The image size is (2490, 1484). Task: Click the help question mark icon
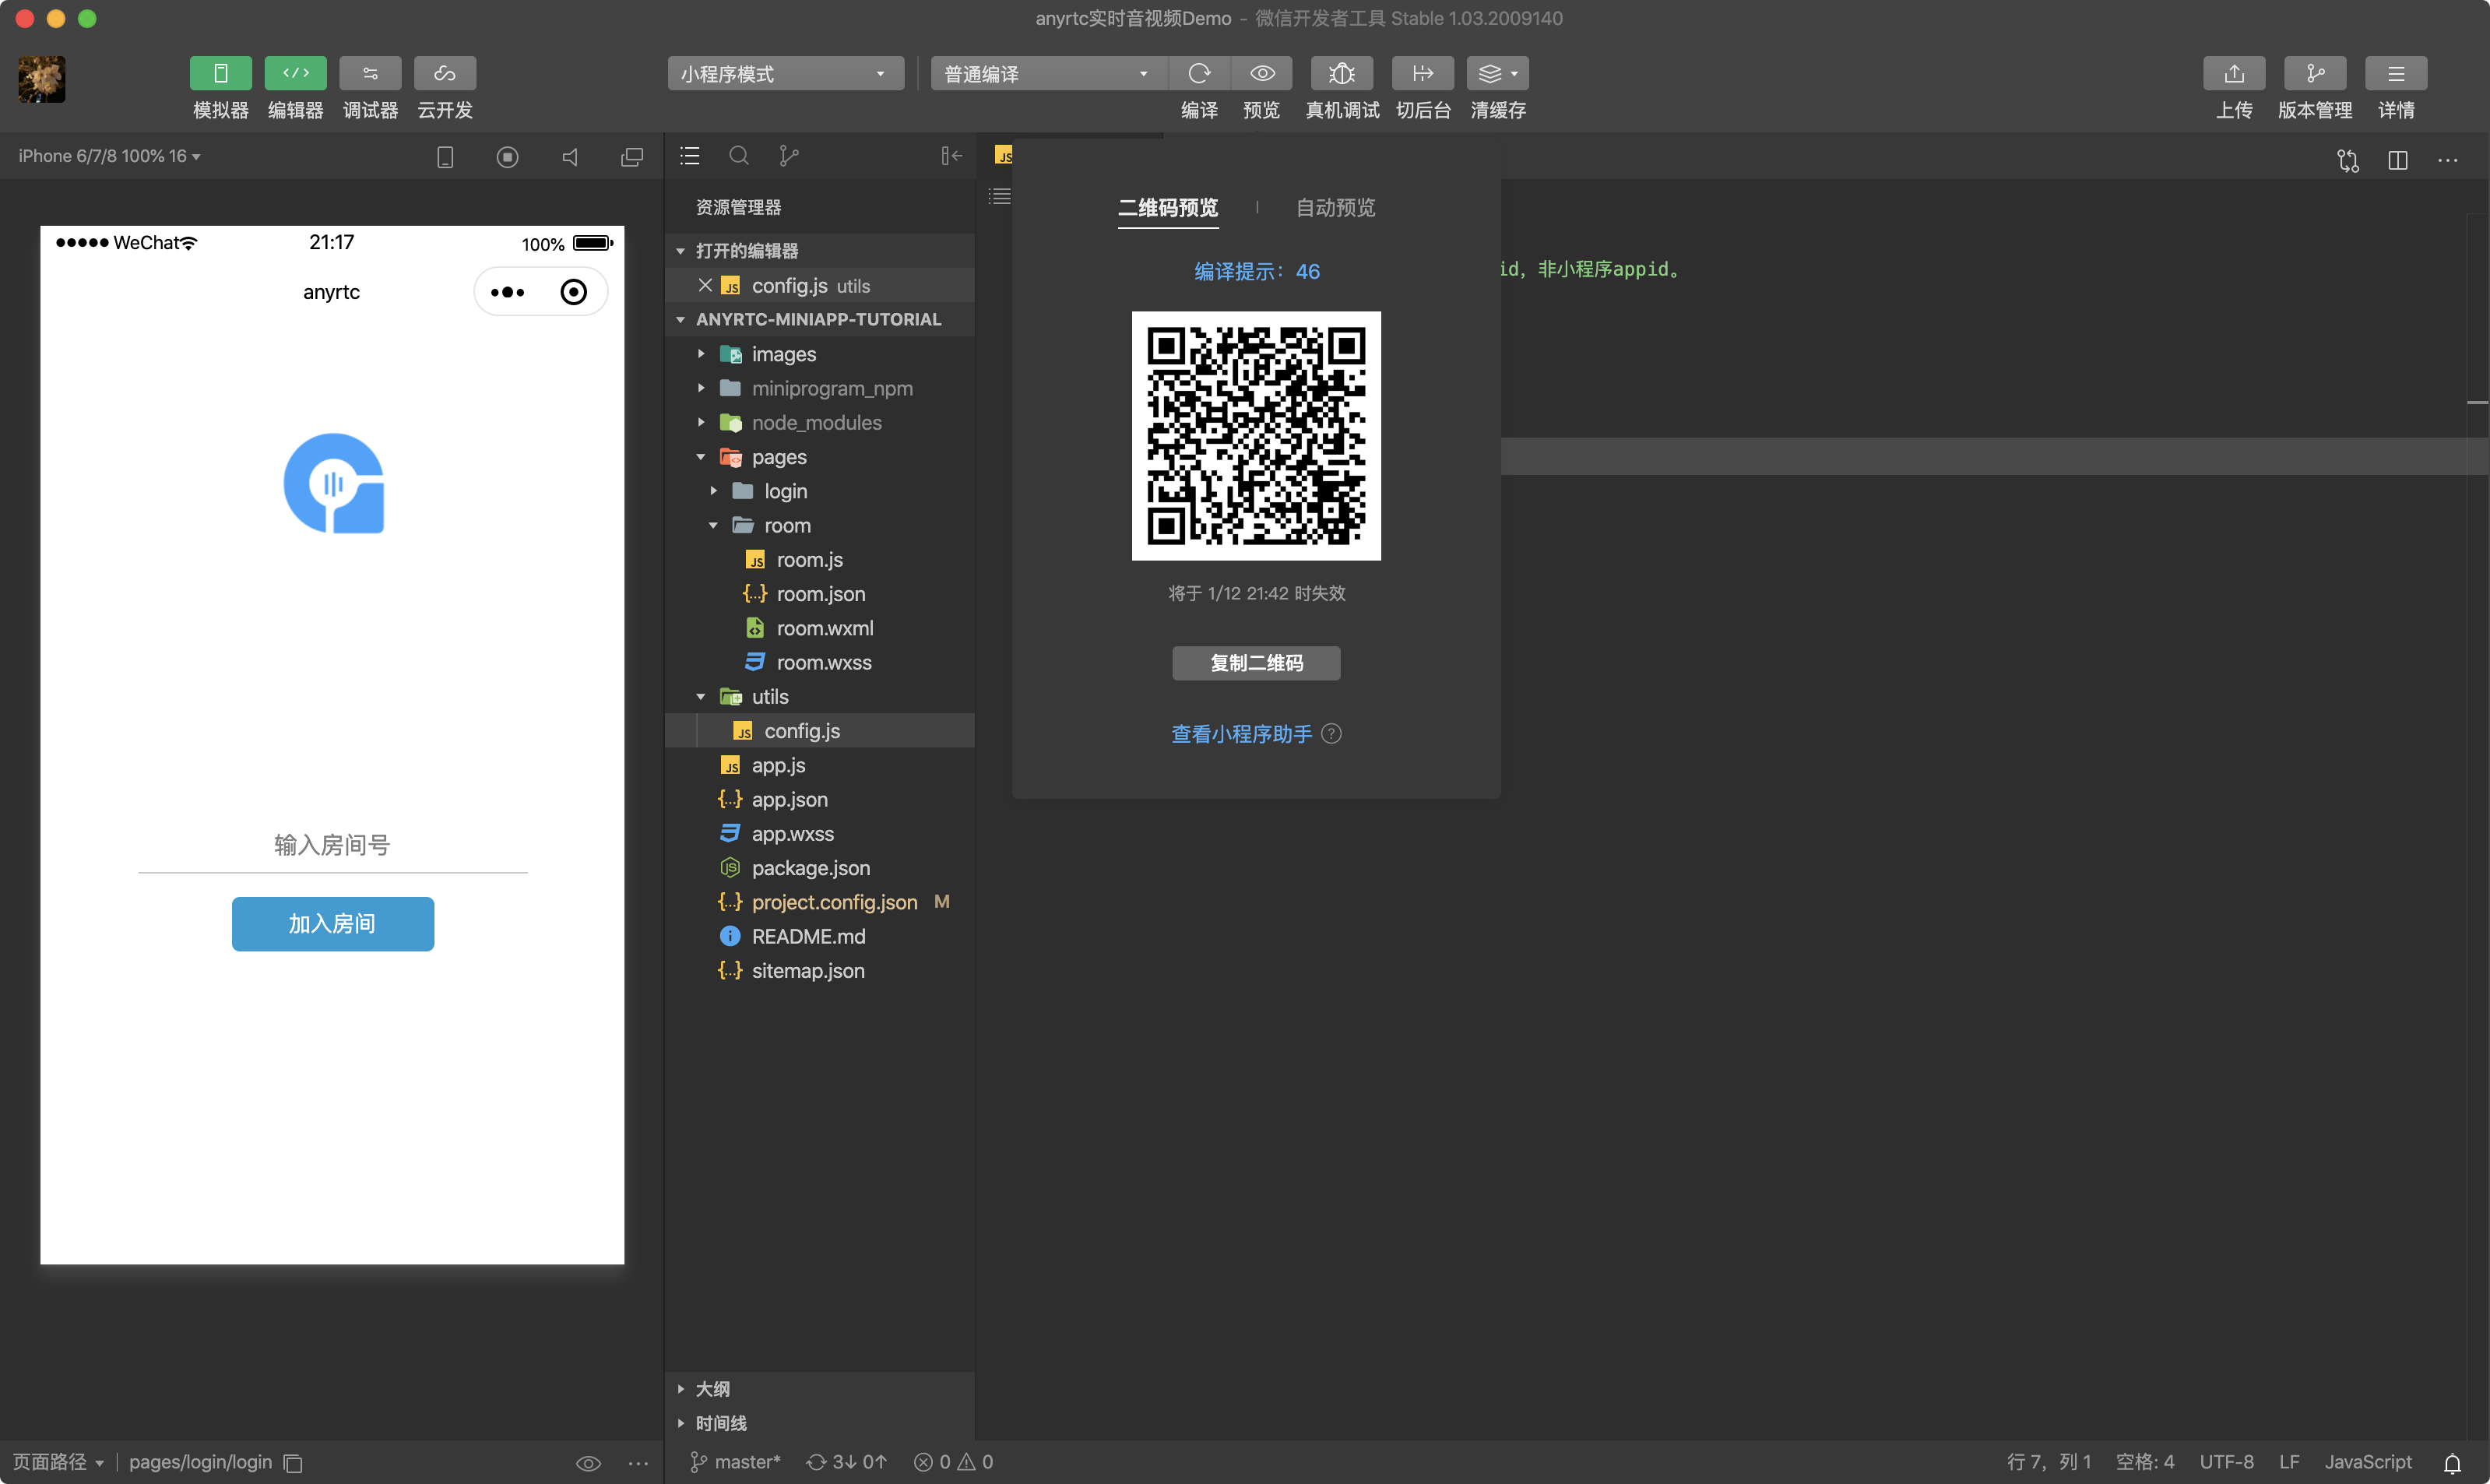click(1331, 734)
